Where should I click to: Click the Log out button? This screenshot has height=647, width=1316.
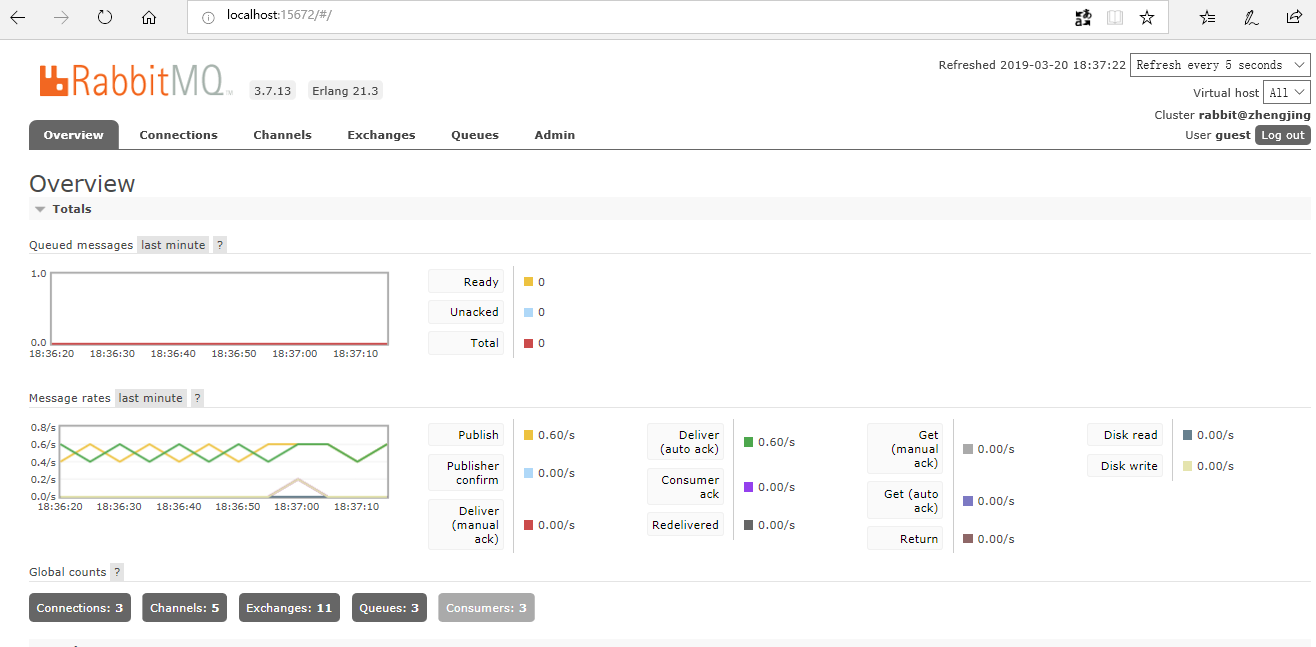click(x=1282, y=135)
